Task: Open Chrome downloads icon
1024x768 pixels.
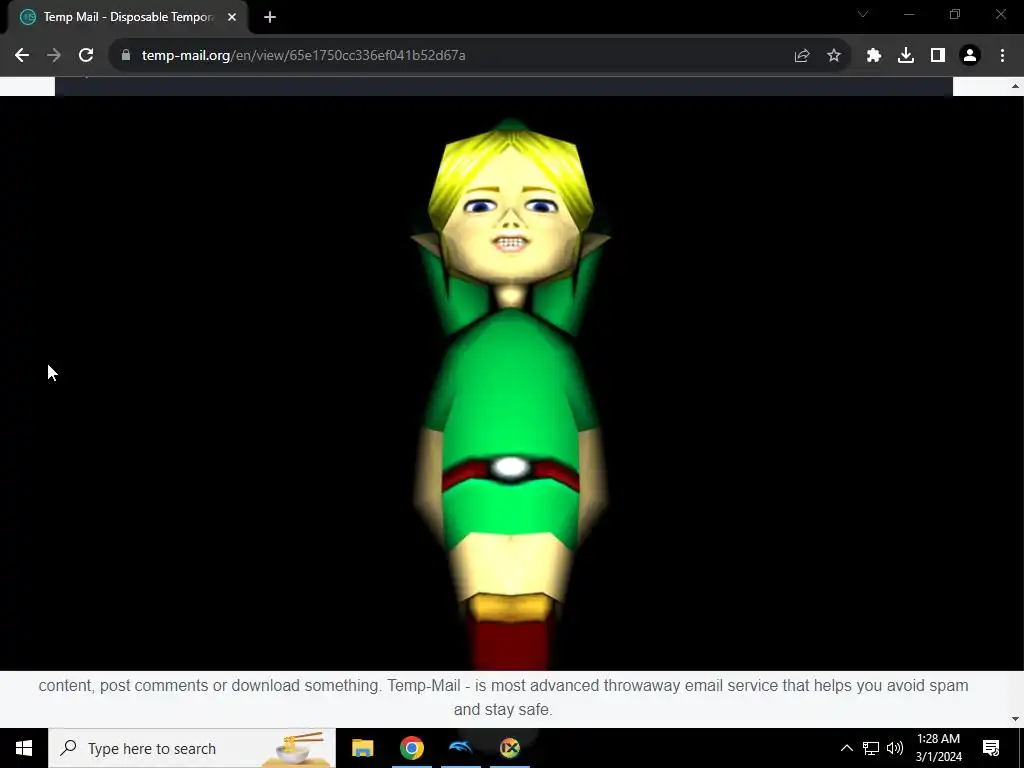Action: (x=906, y=56)
